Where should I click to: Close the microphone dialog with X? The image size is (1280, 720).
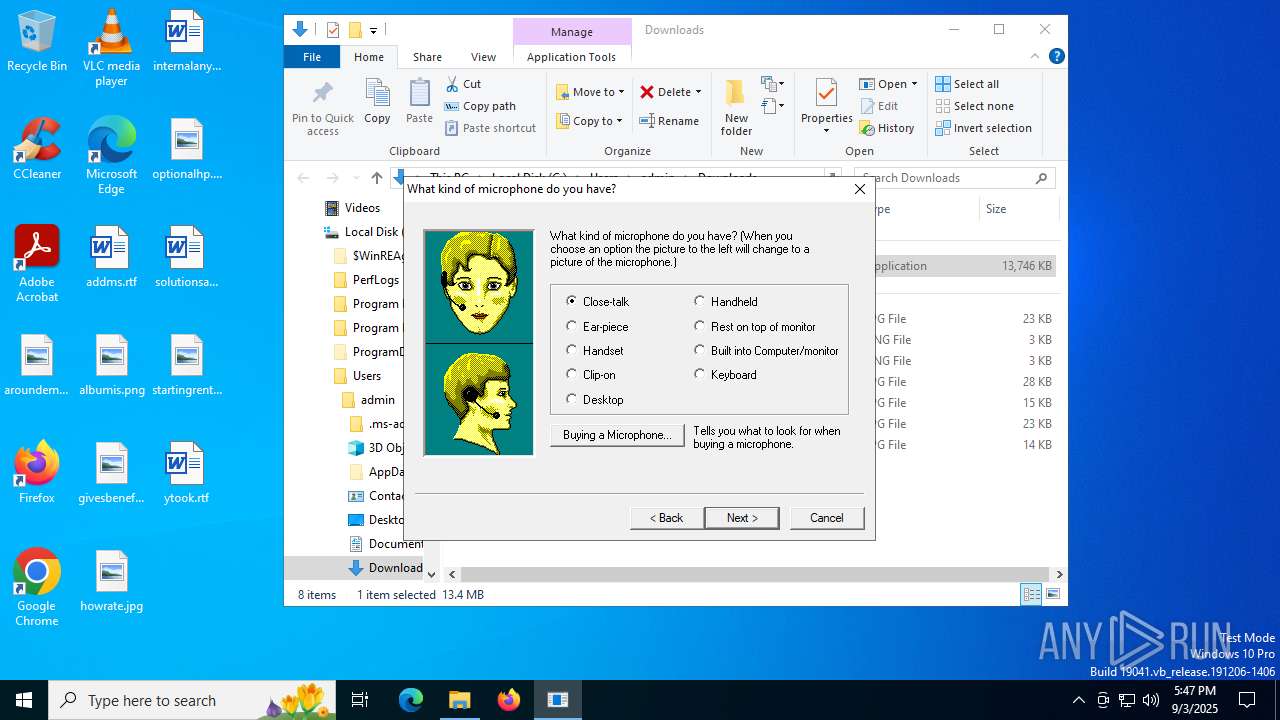860,189
